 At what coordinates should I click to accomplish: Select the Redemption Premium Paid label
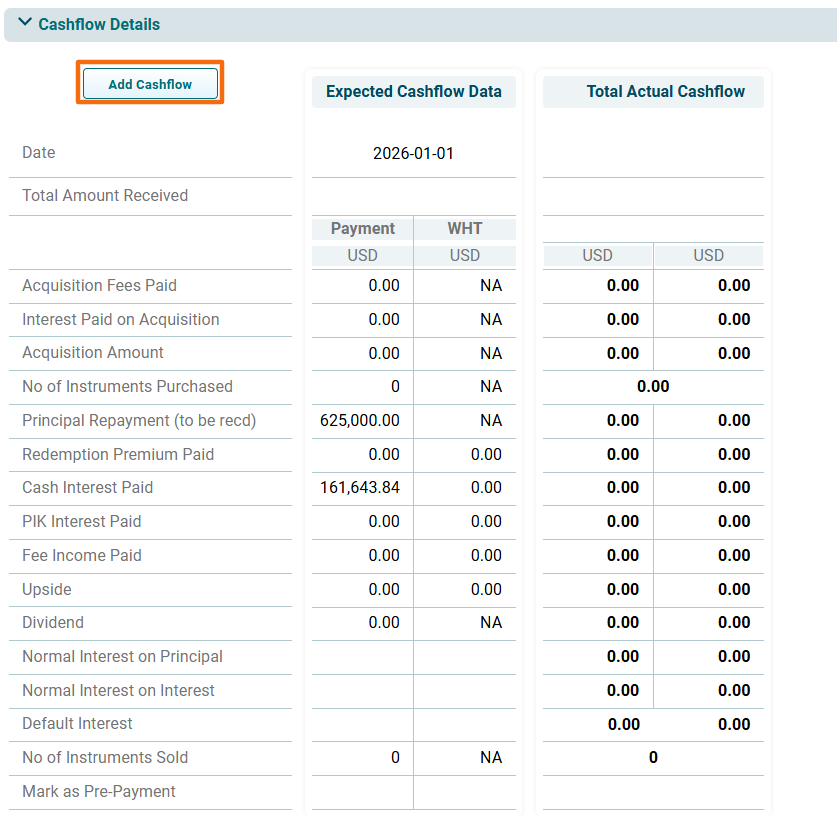tap(118, 455)
